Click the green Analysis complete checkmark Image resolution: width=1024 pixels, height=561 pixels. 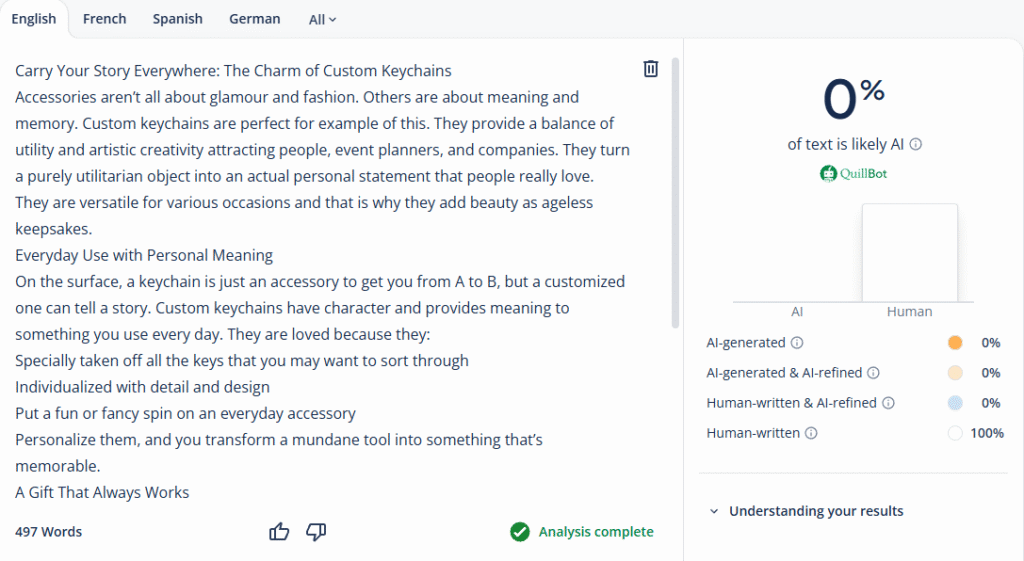coord(520,532)
